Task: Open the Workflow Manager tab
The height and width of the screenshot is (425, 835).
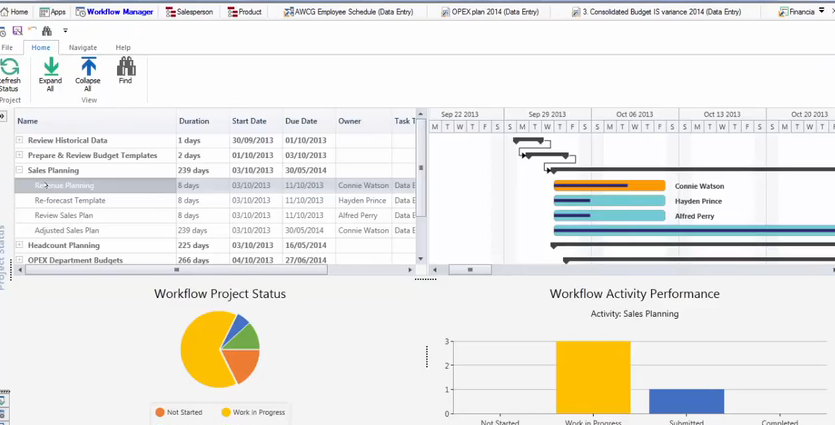Action: (114, 12)
